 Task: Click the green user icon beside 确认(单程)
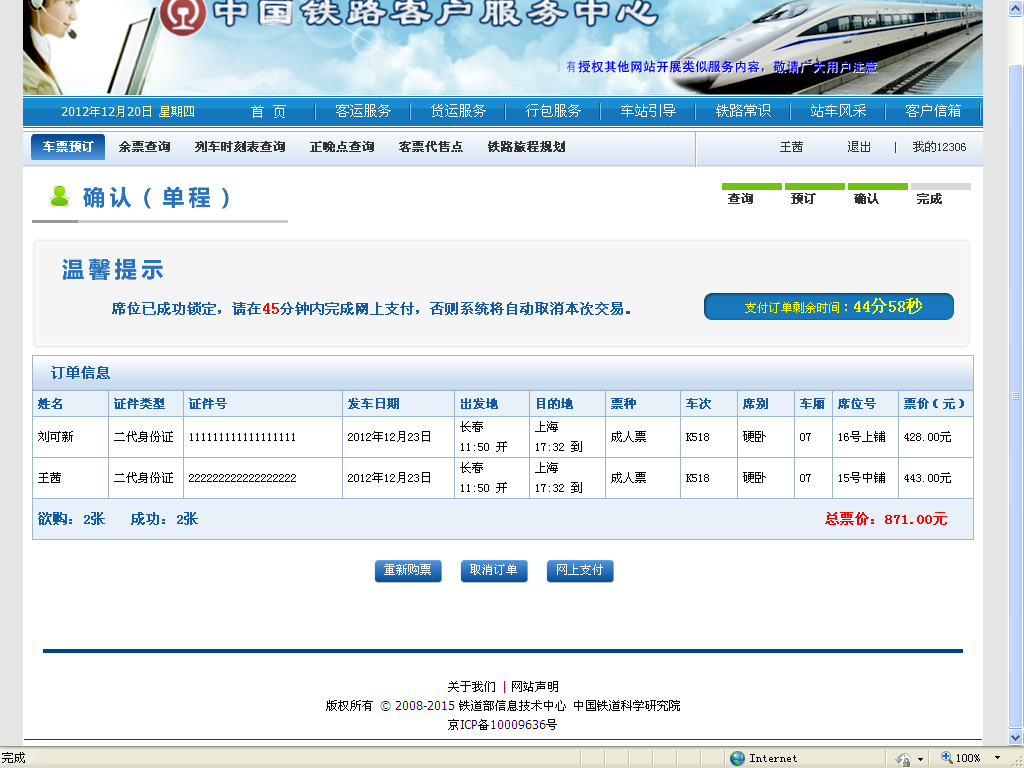pyautogui.click(x=59, y=197)
